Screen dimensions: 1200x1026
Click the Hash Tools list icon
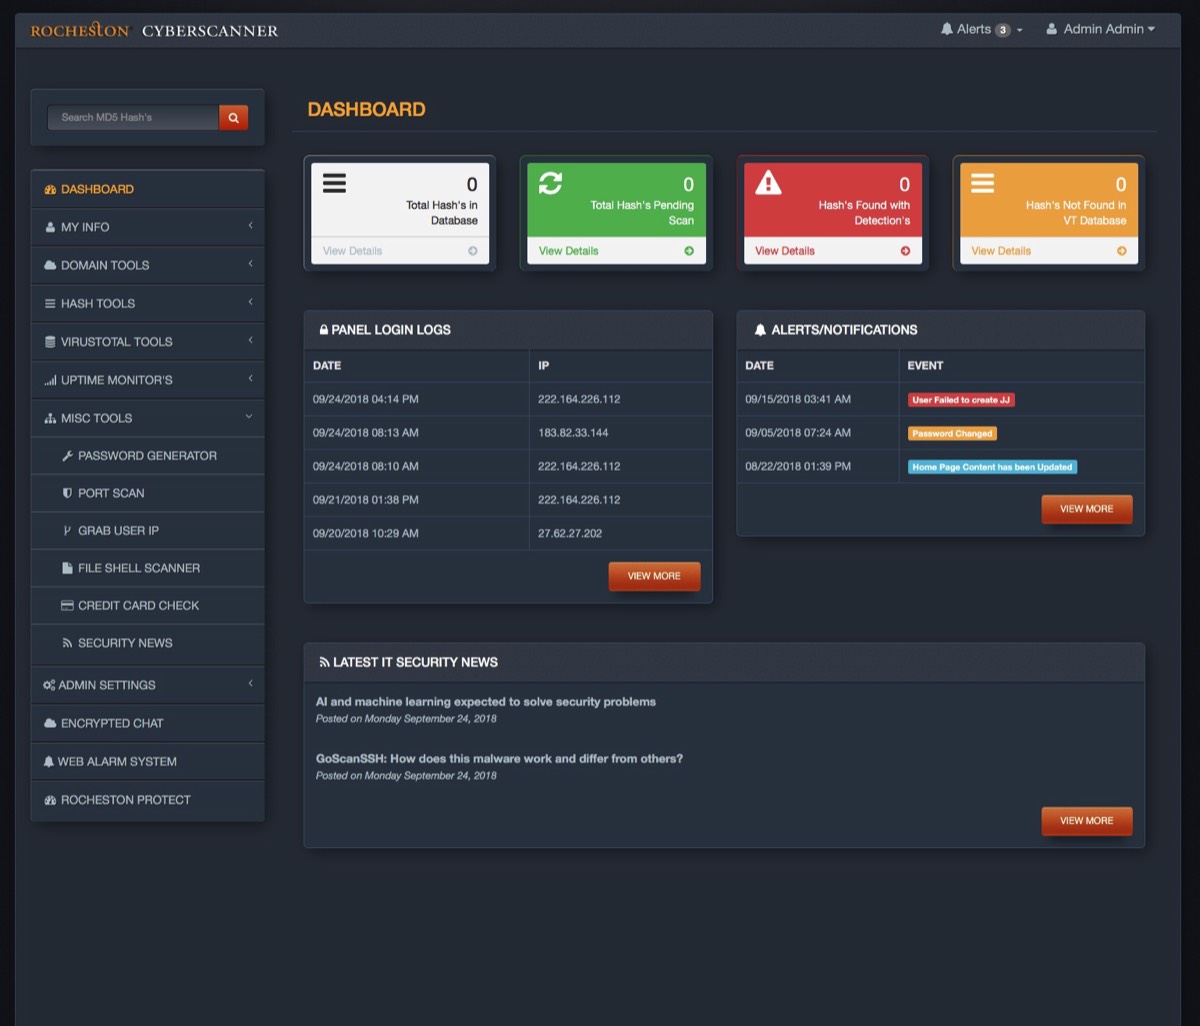pyautogui.click(x=50, y=303)
